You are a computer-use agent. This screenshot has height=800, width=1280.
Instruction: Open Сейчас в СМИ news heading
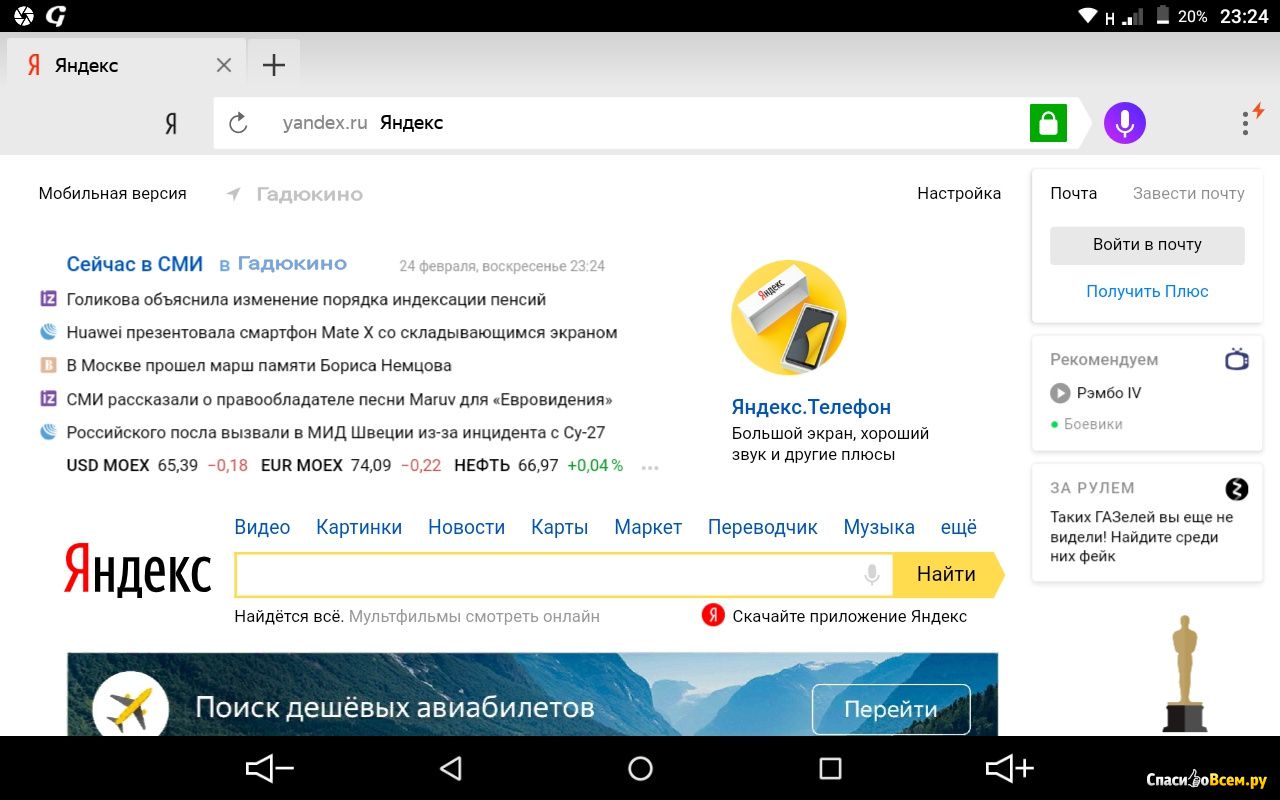click(x=135, y=264)
